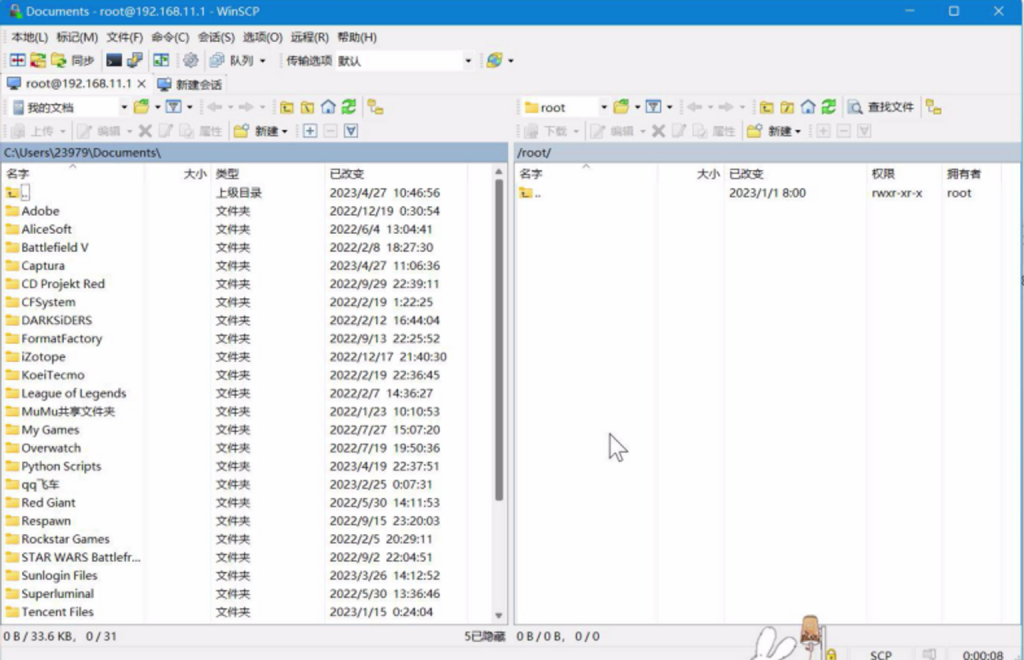Refresh the local panel with green arrows
Image resolution: width=1024 pixels, height=660 pixels.
point(349,107)
